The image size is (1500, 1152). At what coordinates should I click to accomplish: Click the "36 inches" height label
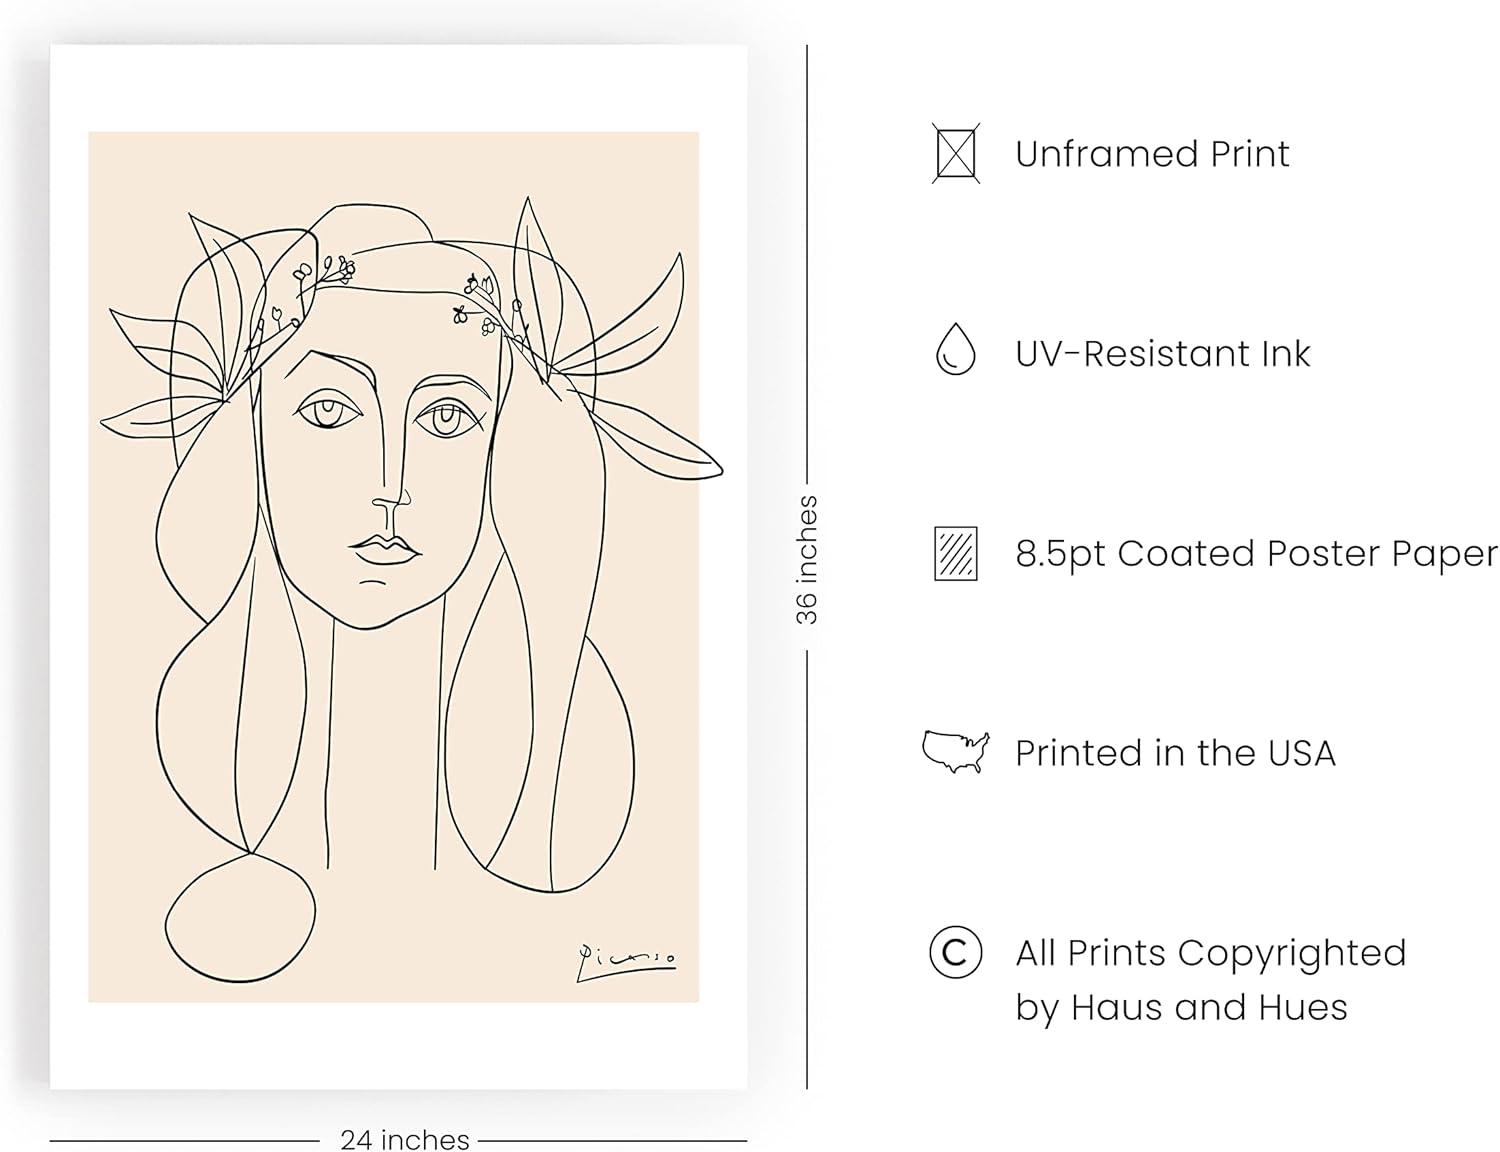coord(807,560)
